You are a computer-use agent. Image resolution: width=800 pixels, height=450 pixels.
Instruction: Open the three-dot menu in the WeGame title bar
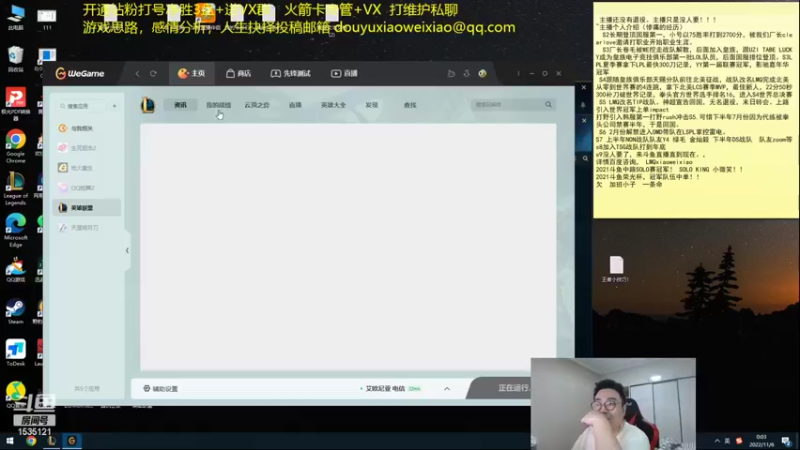click(518, 73)
